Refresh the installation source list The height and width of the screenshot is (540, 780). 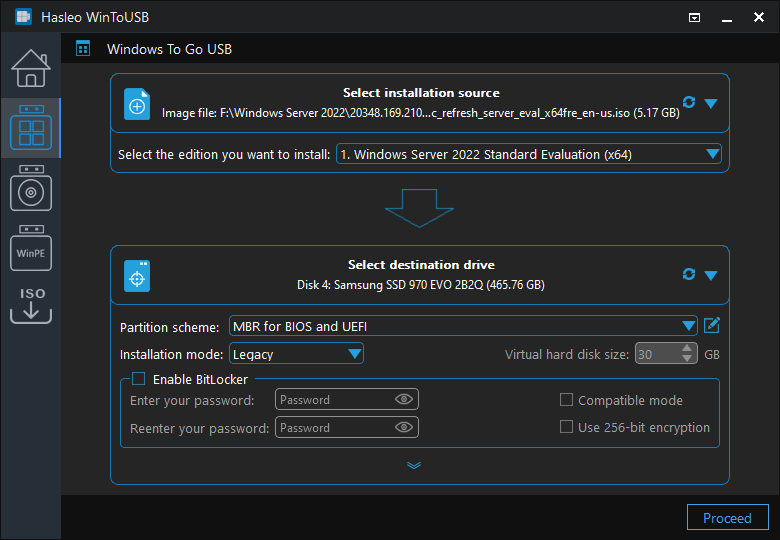pos(689,102)
